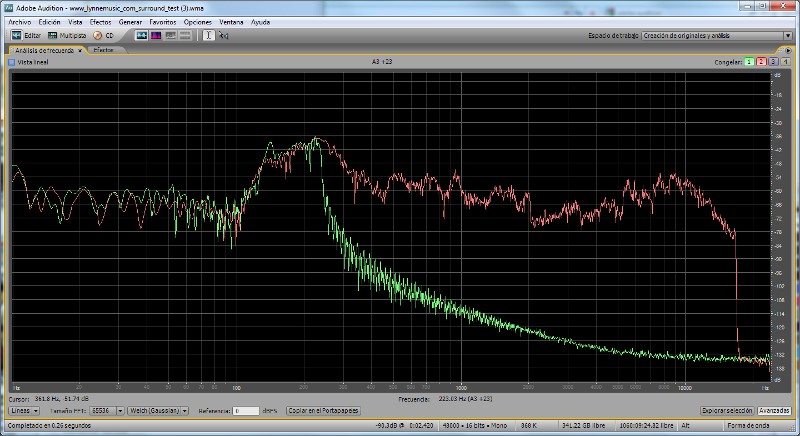Expand the Espacio de trabajo dropdown

point(787,35)
